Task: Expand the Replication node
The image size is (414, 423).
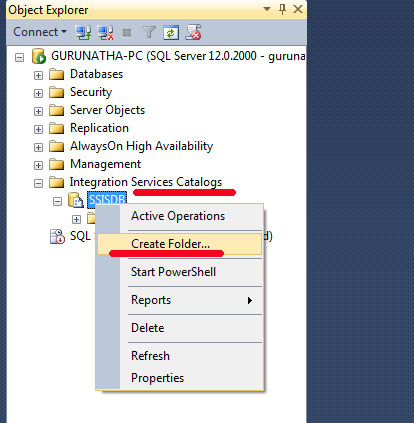Action: pos(38,129)
